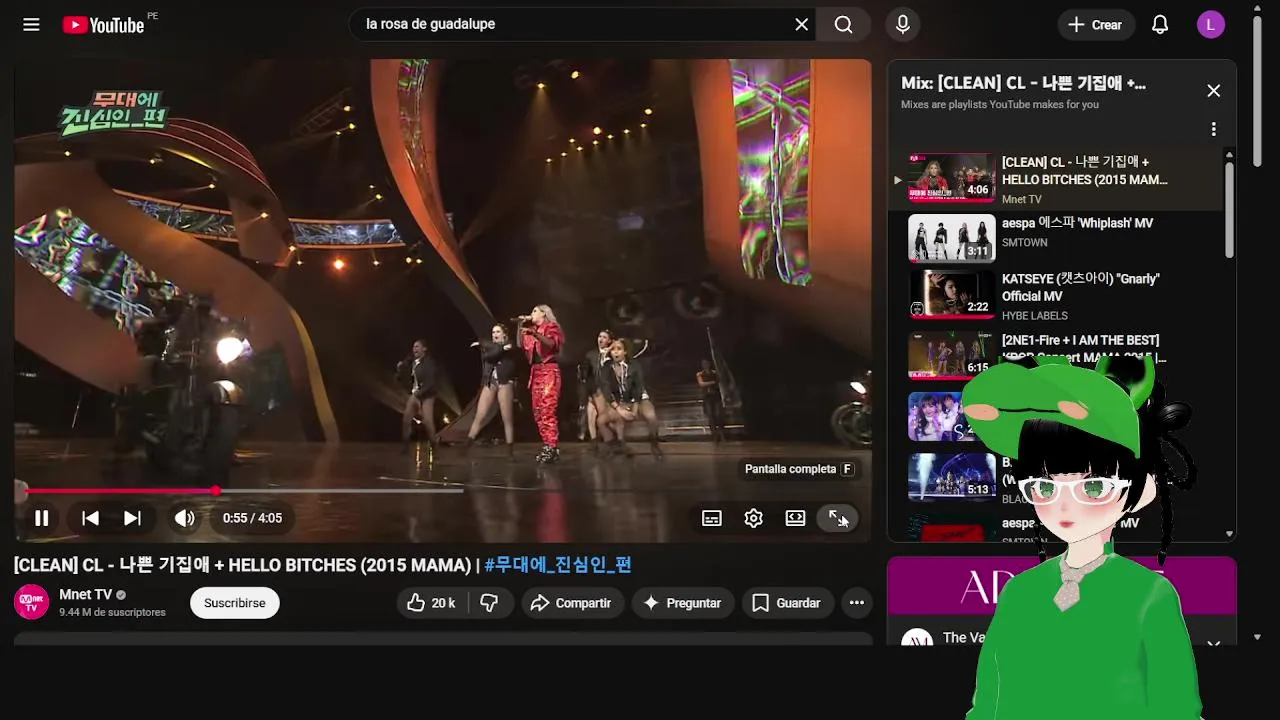Enter full screen mode

click(838, 518)
